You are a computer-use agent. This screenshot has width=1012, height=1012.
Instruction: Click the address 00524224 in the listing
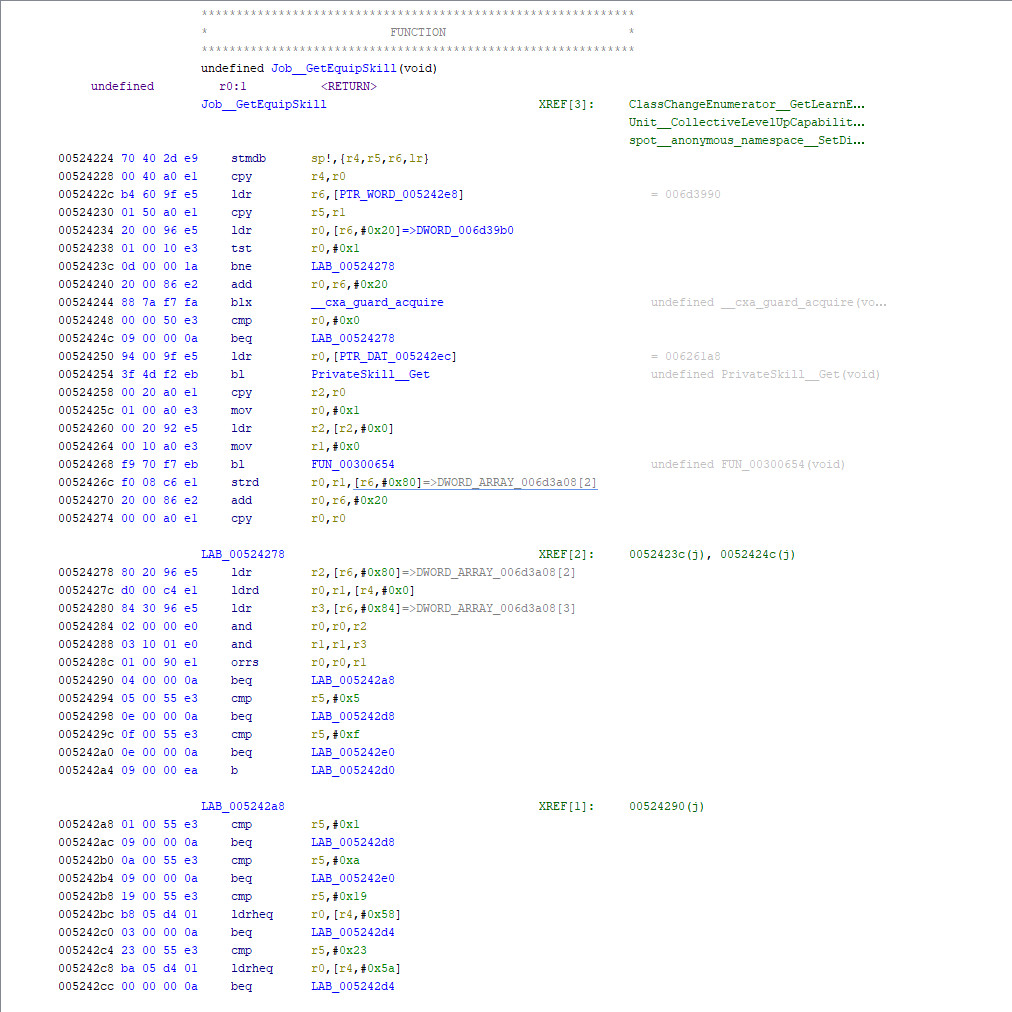point(85,158)
